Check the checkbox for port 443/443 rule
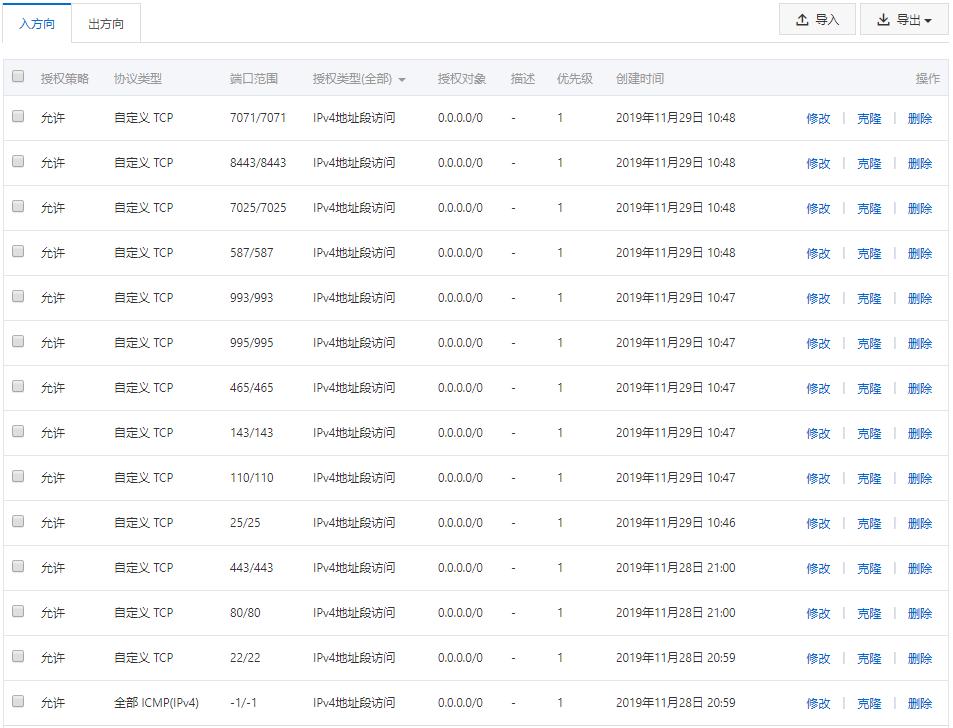Viewport: 953px width, 728px height. click(x=17, y=568)
